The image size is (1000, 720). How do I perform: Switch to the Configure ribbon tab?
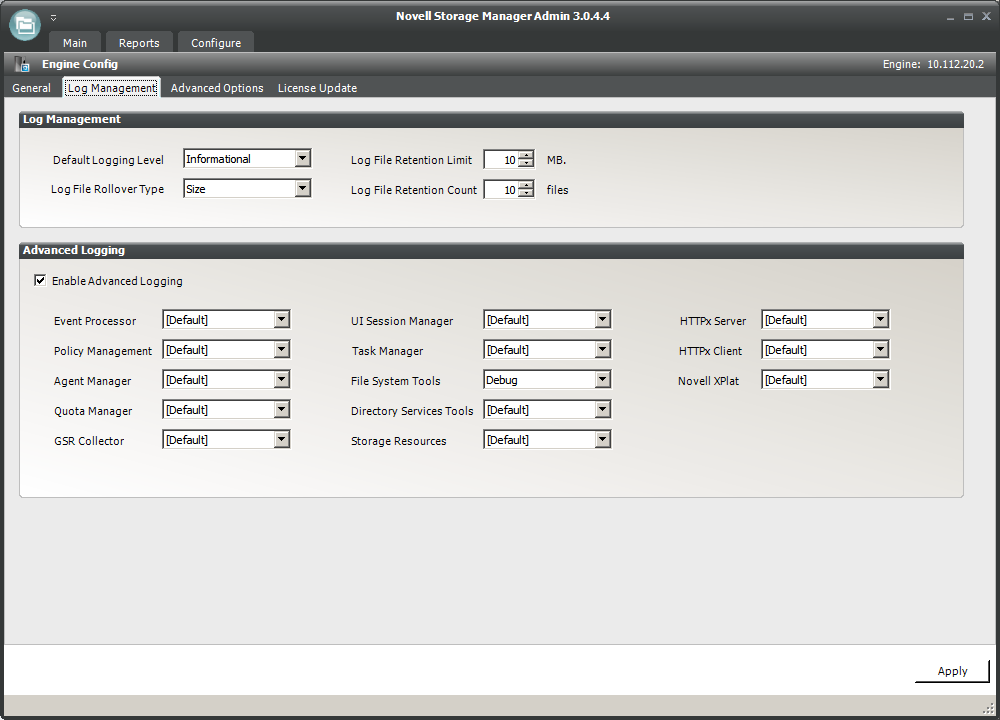click(x=216, y=43)
